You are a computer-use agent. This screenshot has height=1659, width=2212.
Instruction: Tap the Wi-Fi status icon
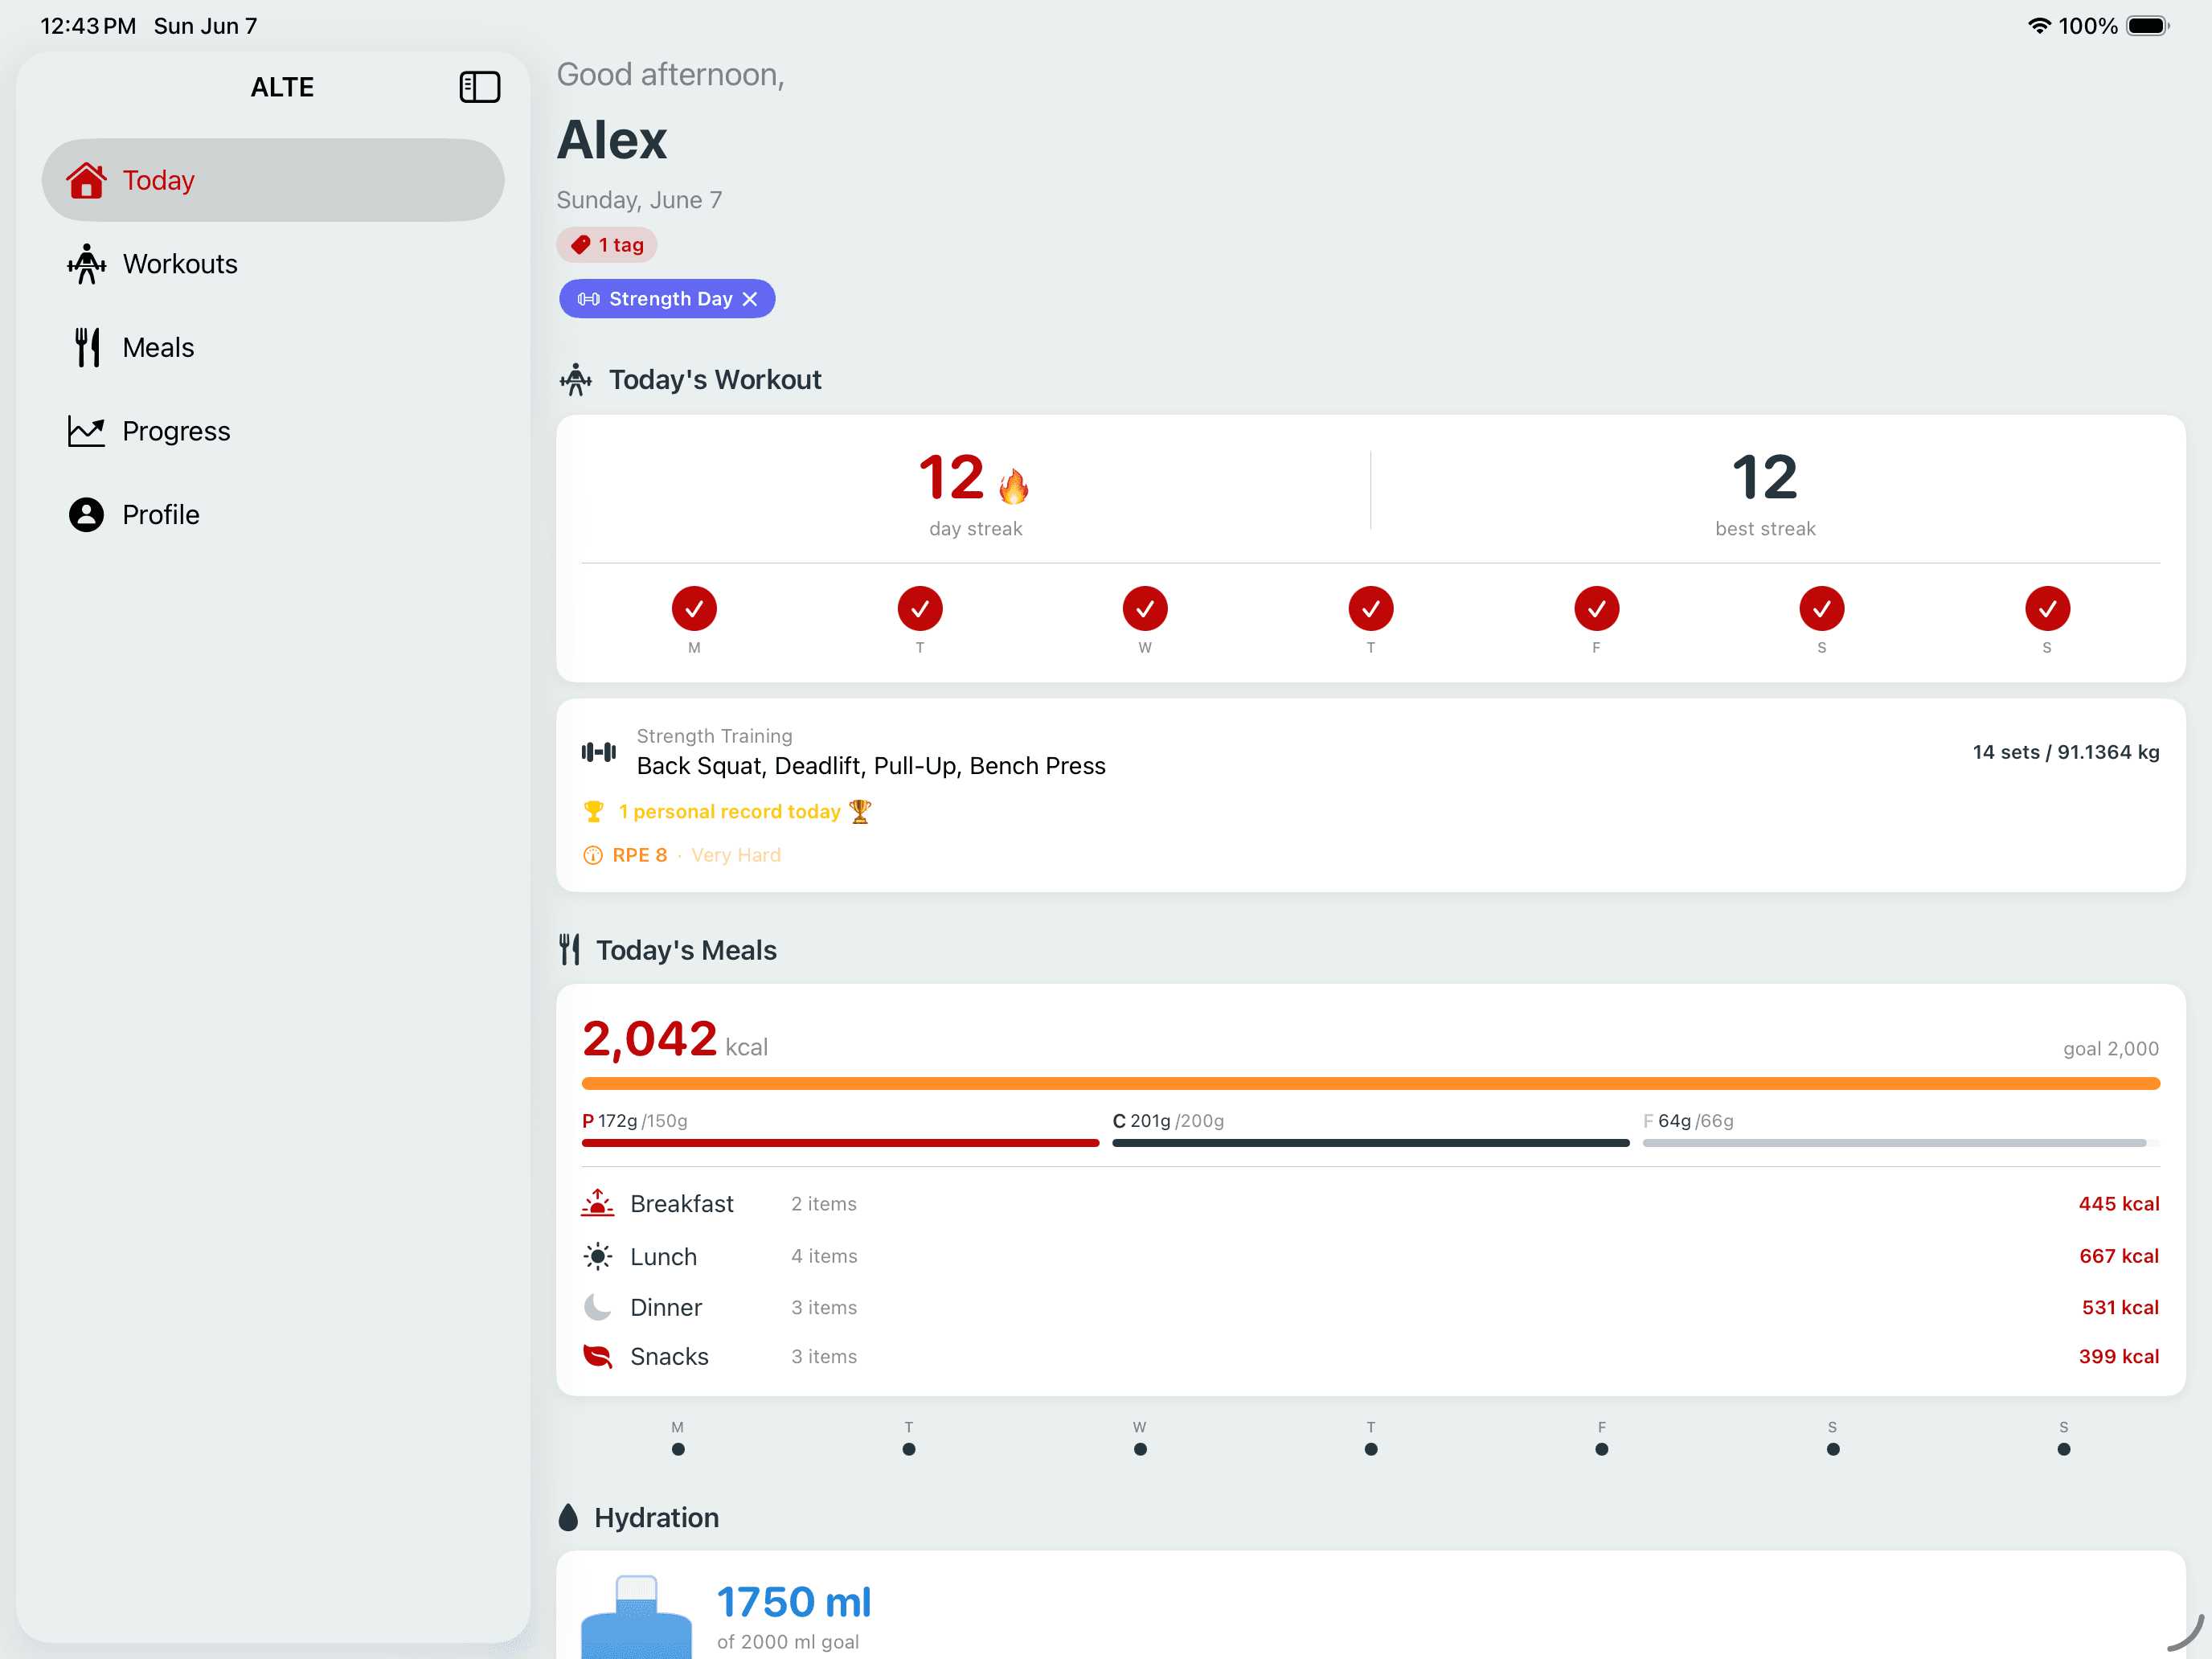pos(2039,26)
